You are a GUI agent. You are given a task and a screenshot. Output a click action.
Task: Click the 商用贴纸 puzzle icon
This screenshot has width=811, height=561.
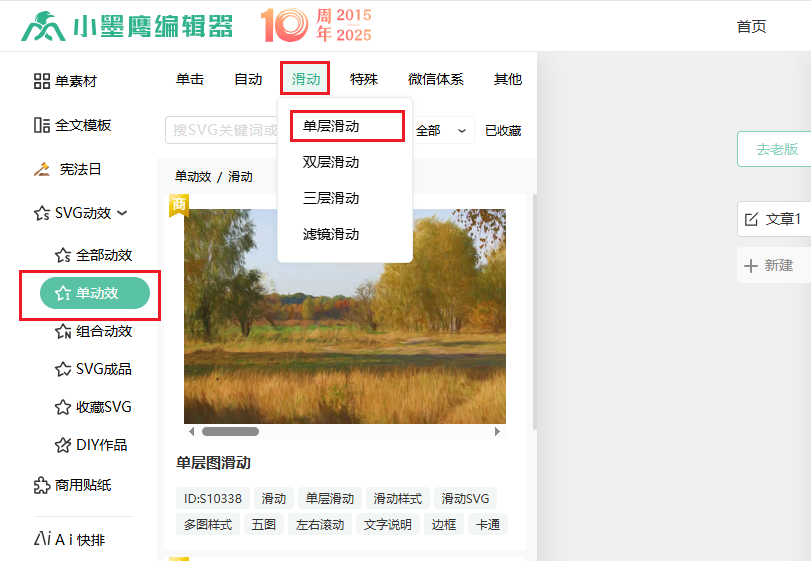tap(42, 485)
